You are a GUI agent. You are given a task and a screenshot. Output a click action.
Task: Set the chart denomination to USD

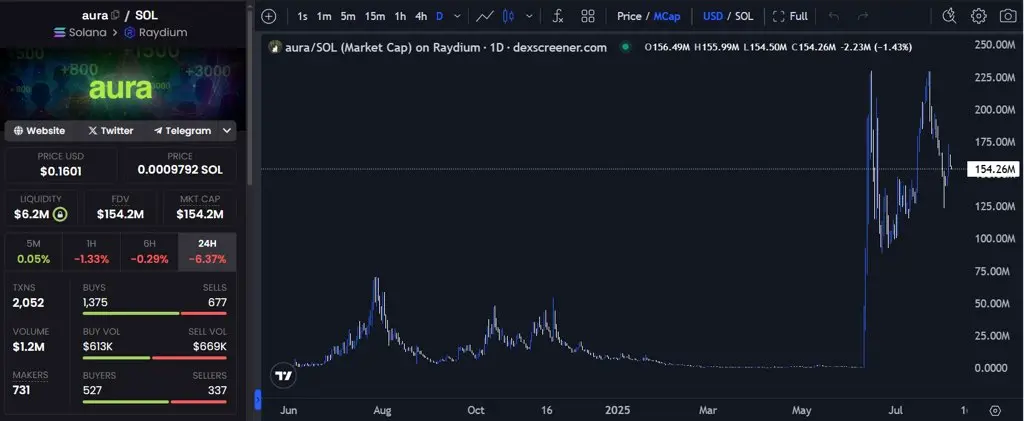(712, 16)
